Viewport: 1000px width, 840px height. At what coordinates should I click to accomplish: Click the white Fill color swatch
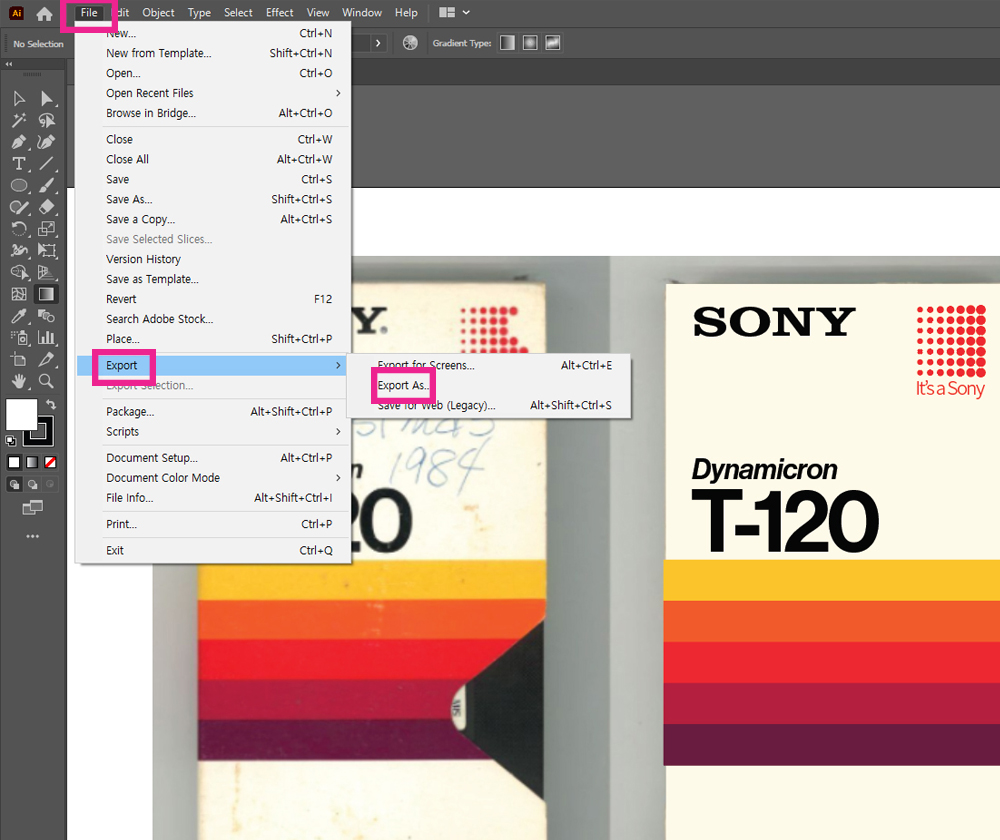pos(21,415)
